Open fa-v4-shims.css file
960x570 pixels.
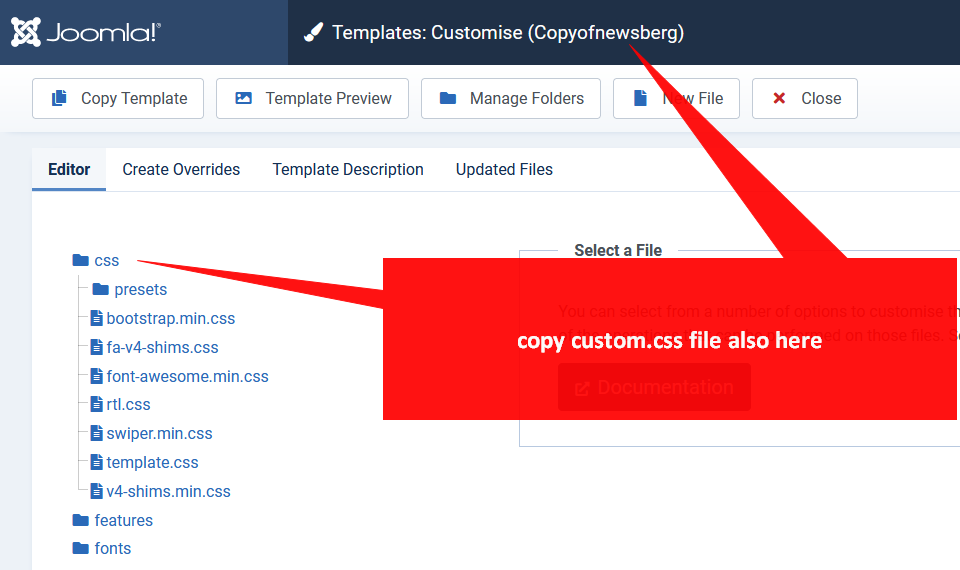[162, 347]
